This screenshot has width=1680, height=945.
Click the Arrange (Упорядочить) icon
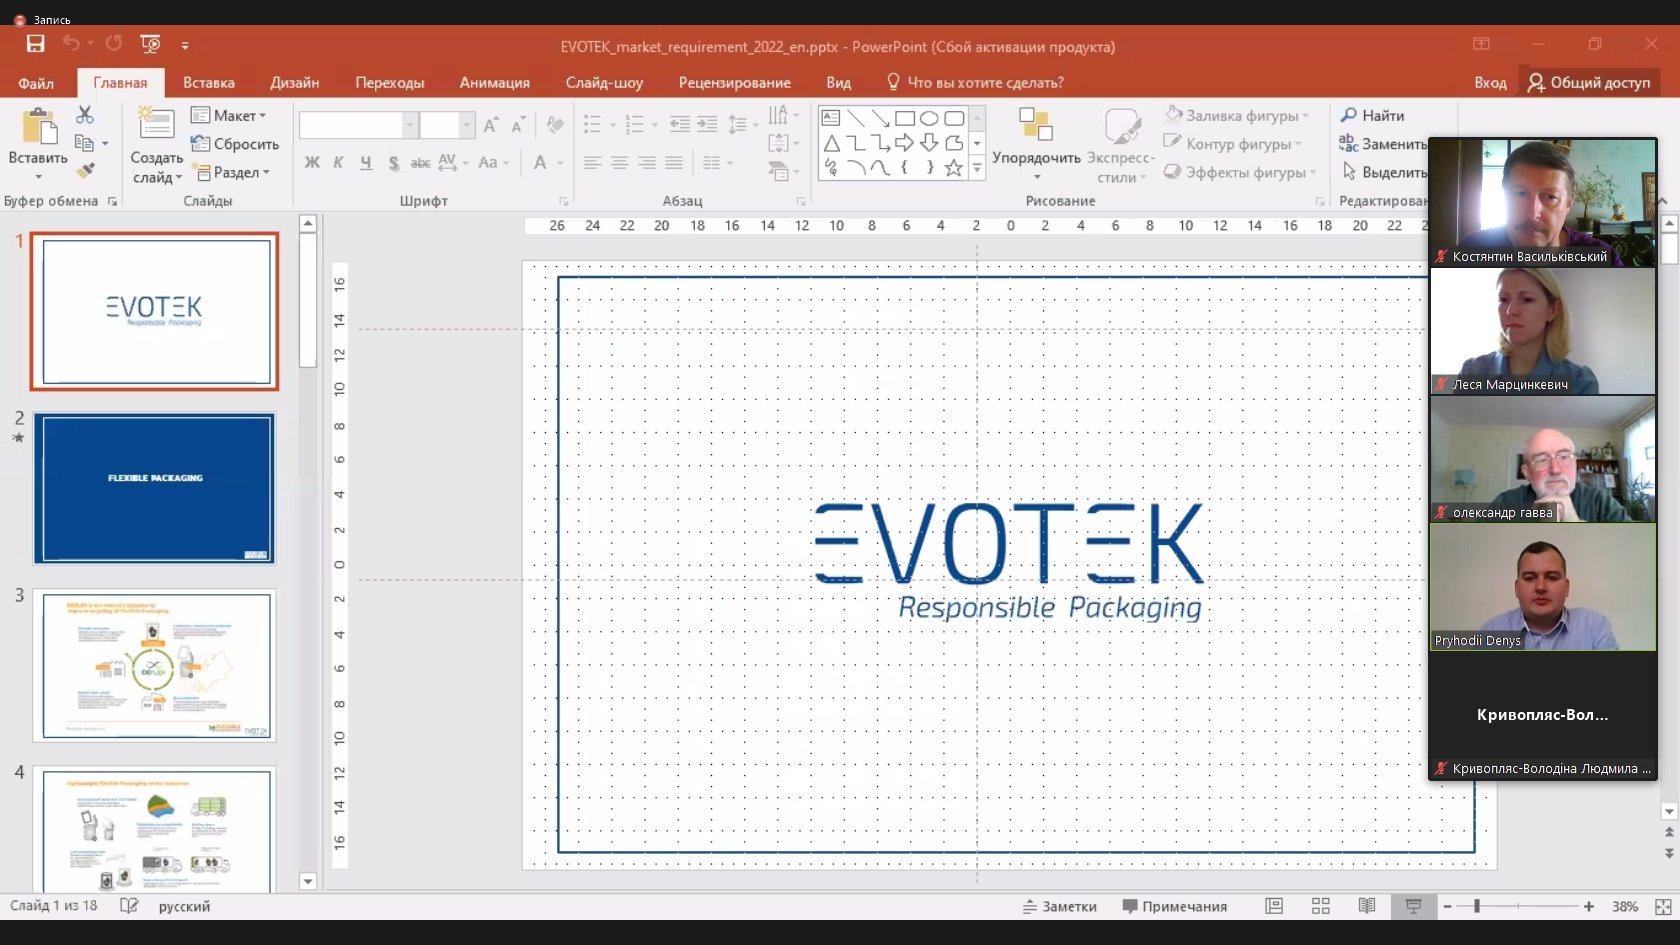1036,124
